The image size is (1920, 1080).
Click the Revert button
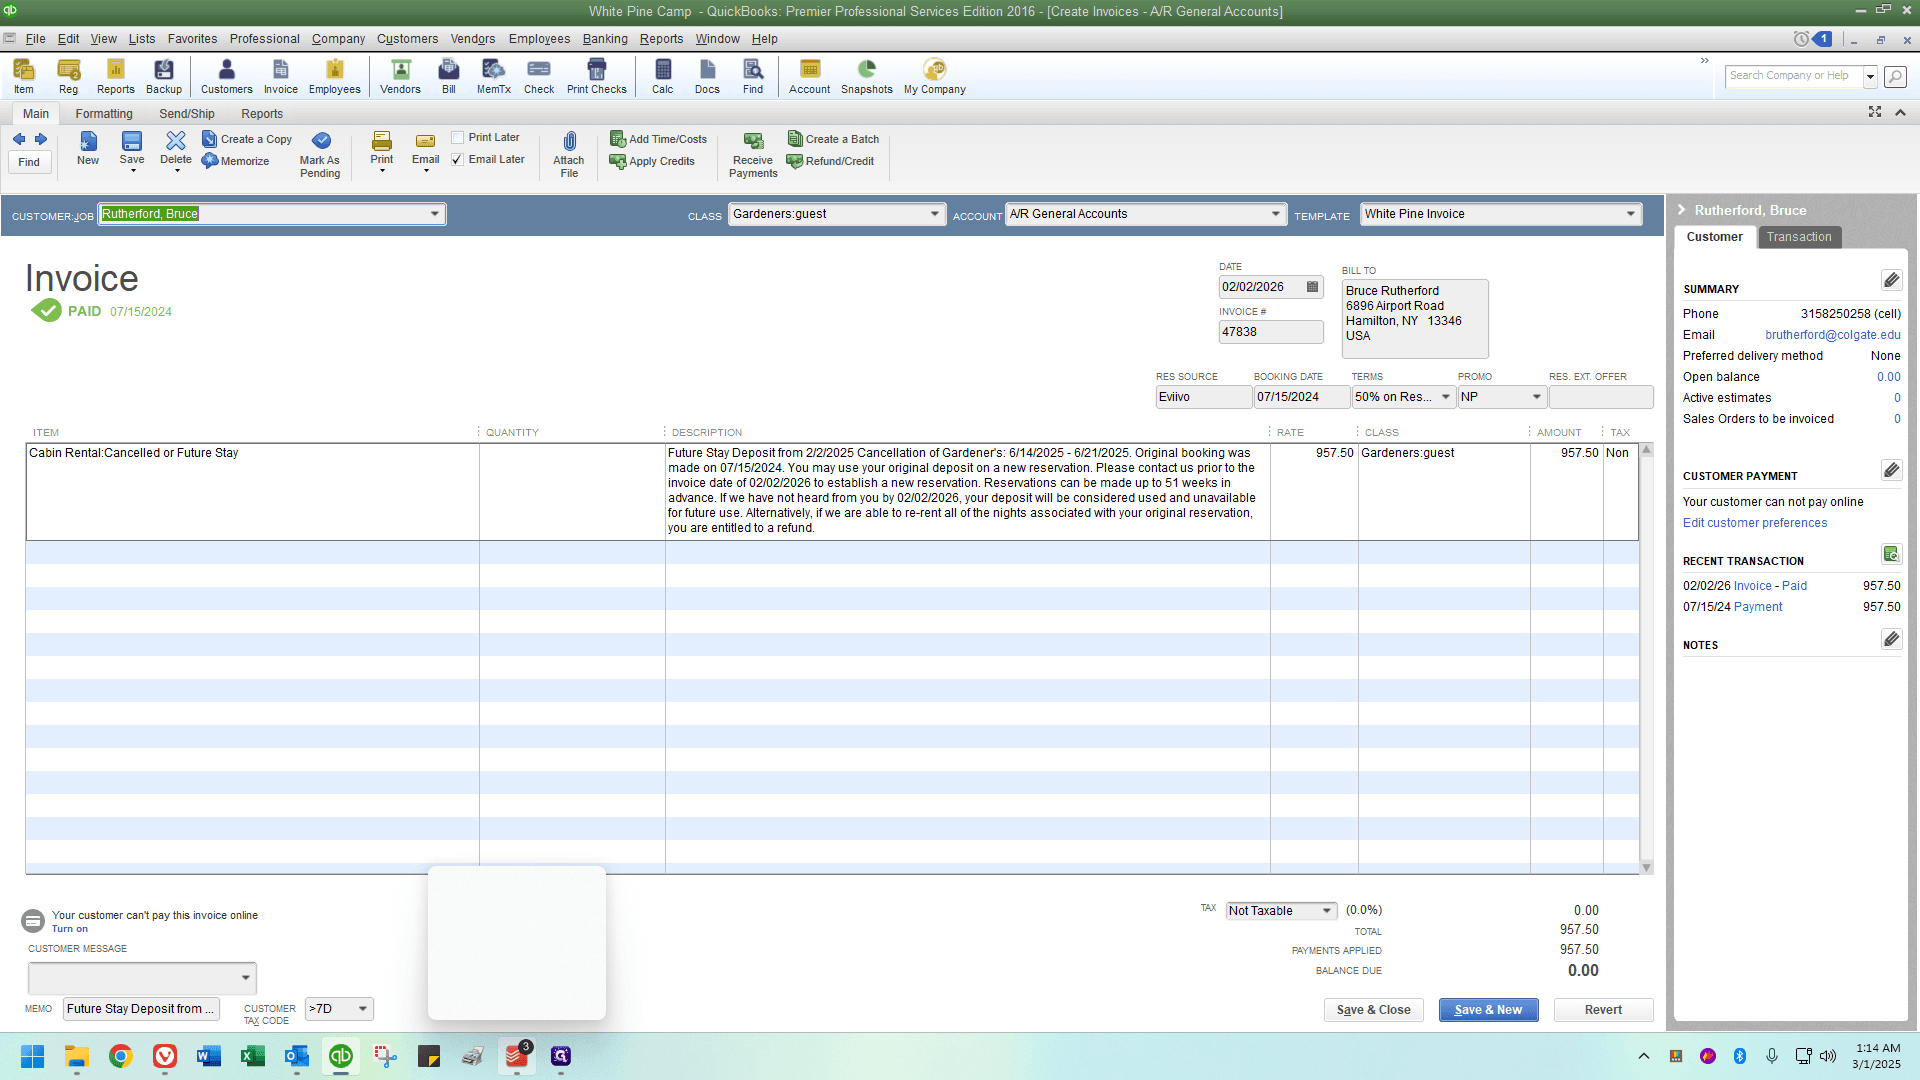click(1603, 1010)
